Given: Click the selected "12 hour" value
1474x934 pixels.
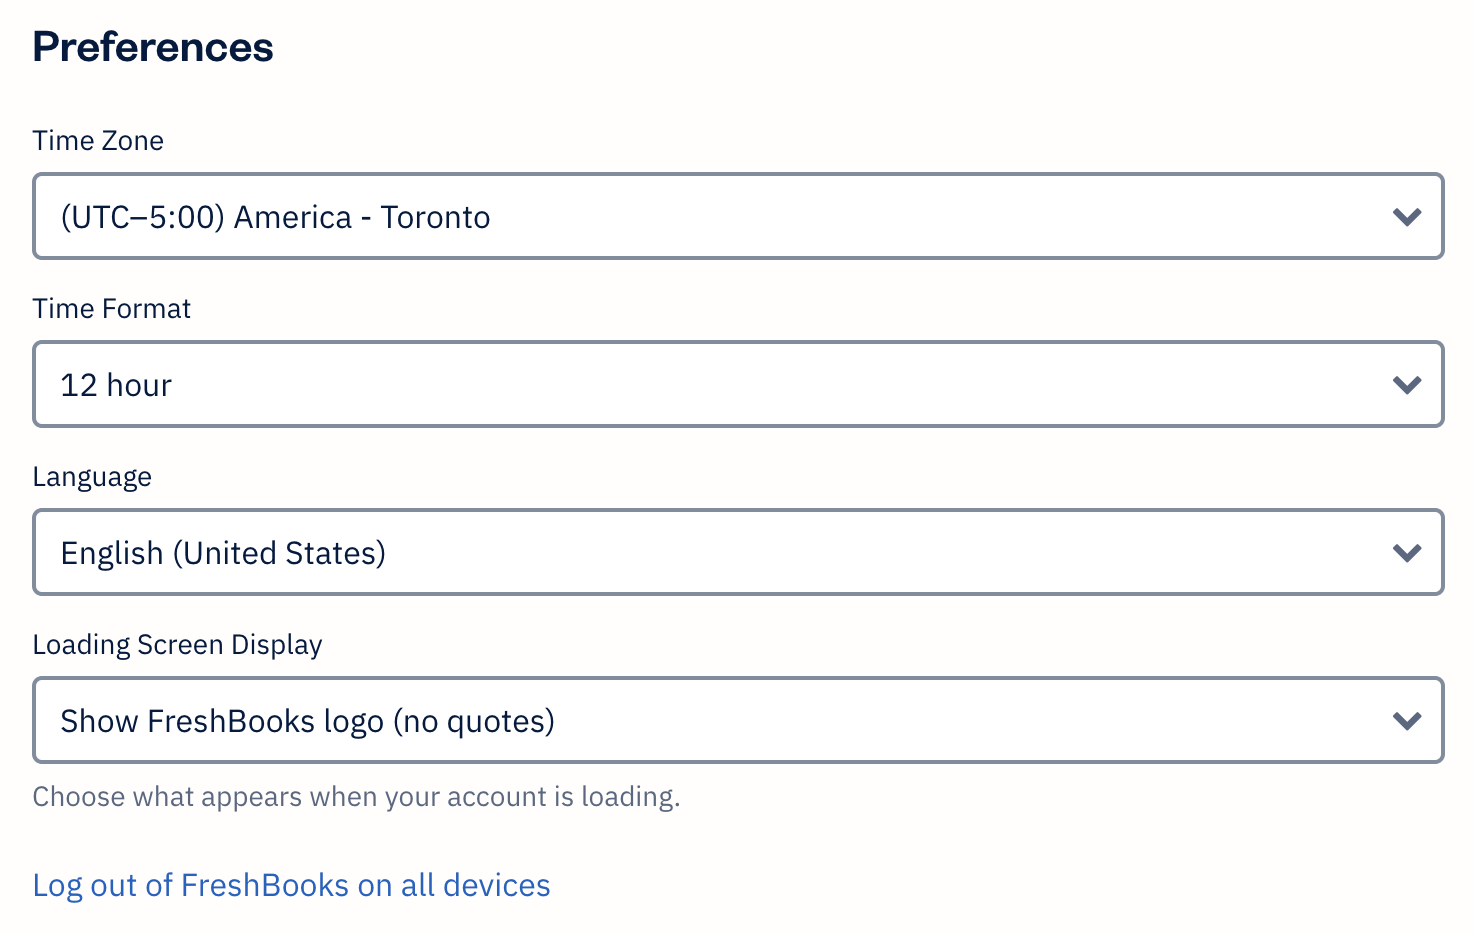Looking at the screenshot, I should 116,385.
